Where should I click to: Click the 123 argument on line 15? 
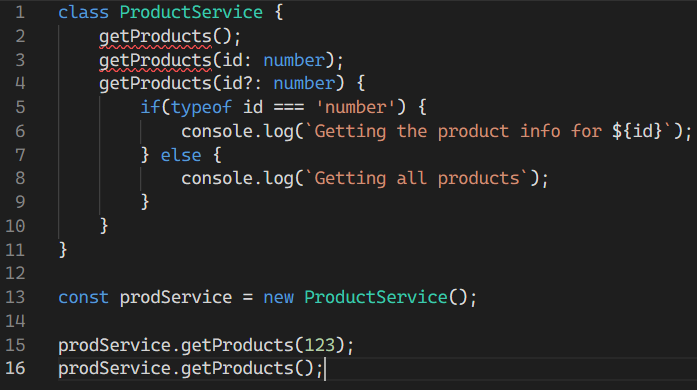pyautogui.click(x=320, y=346)
